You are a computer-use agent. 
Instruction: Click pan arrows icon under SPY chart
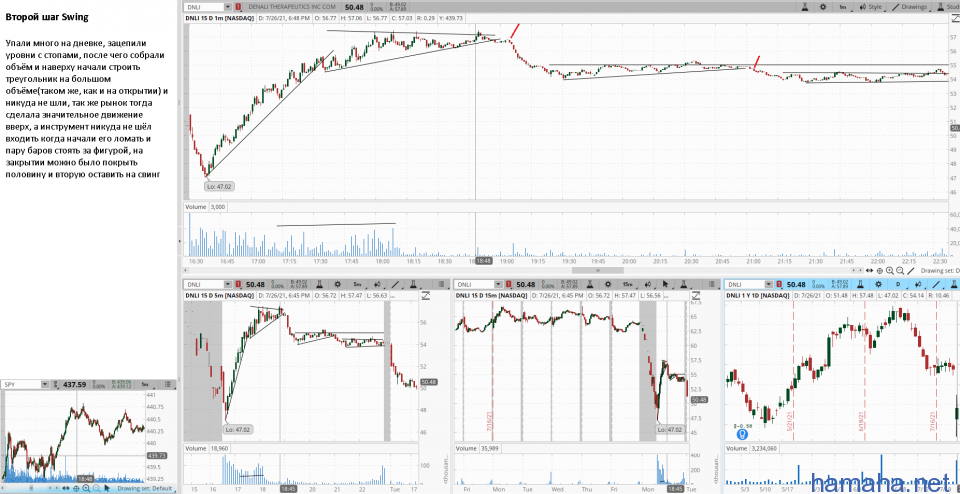click(66, 488)
